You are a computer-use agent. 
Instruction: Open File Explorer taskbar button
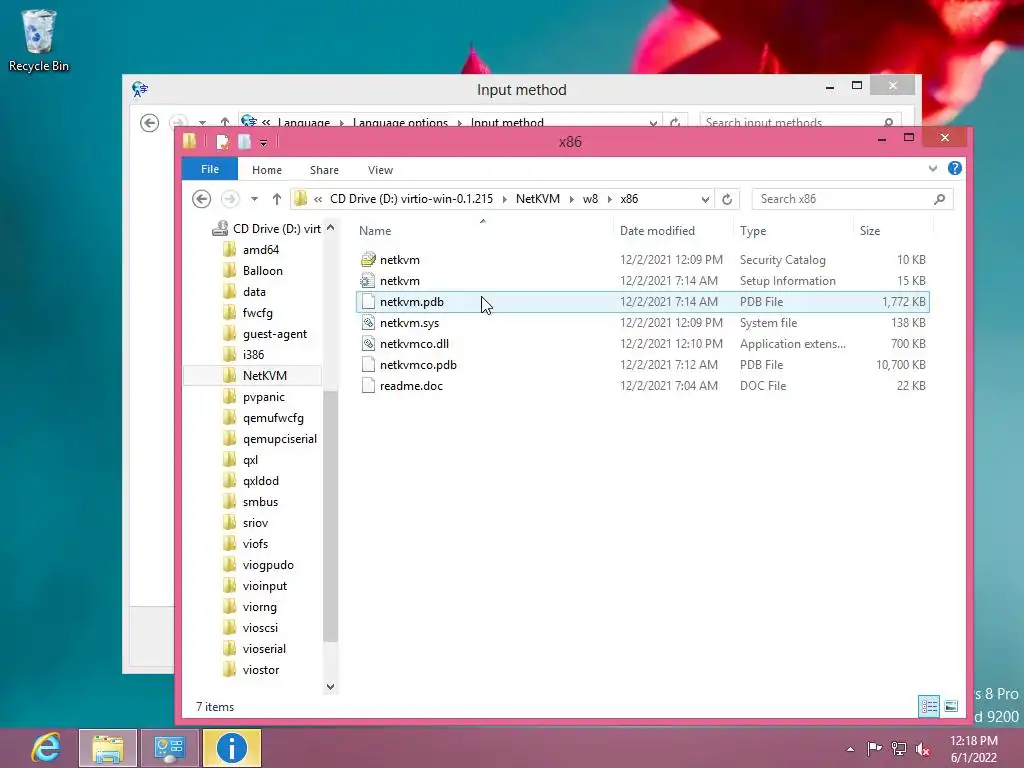(108, 748)
